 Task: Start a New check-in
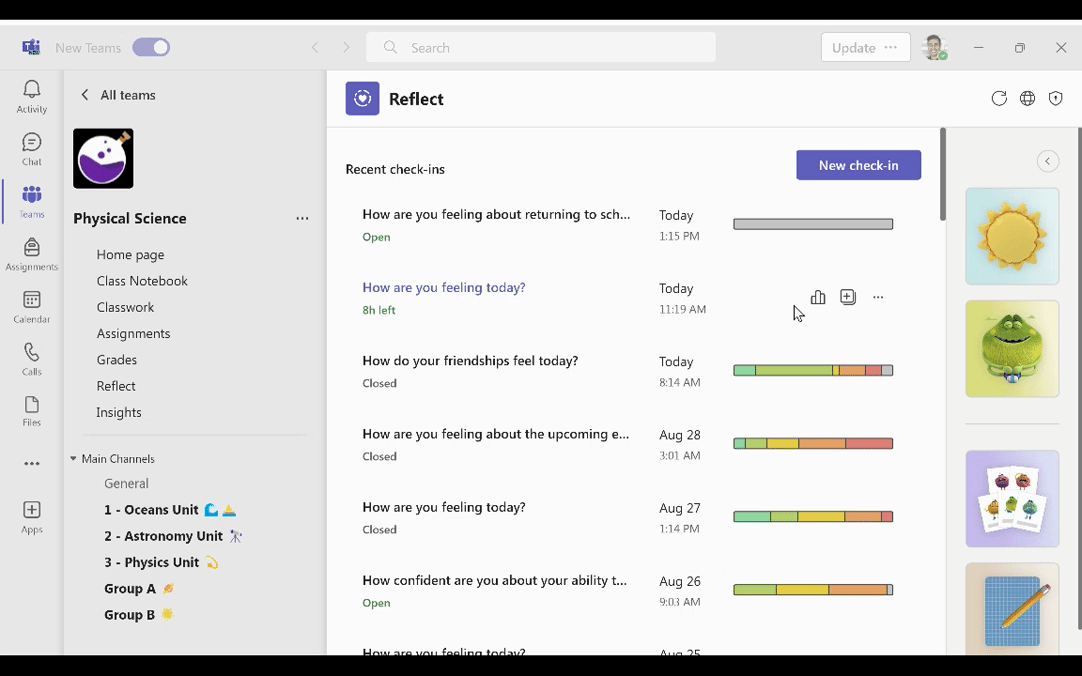click(858, 165)
